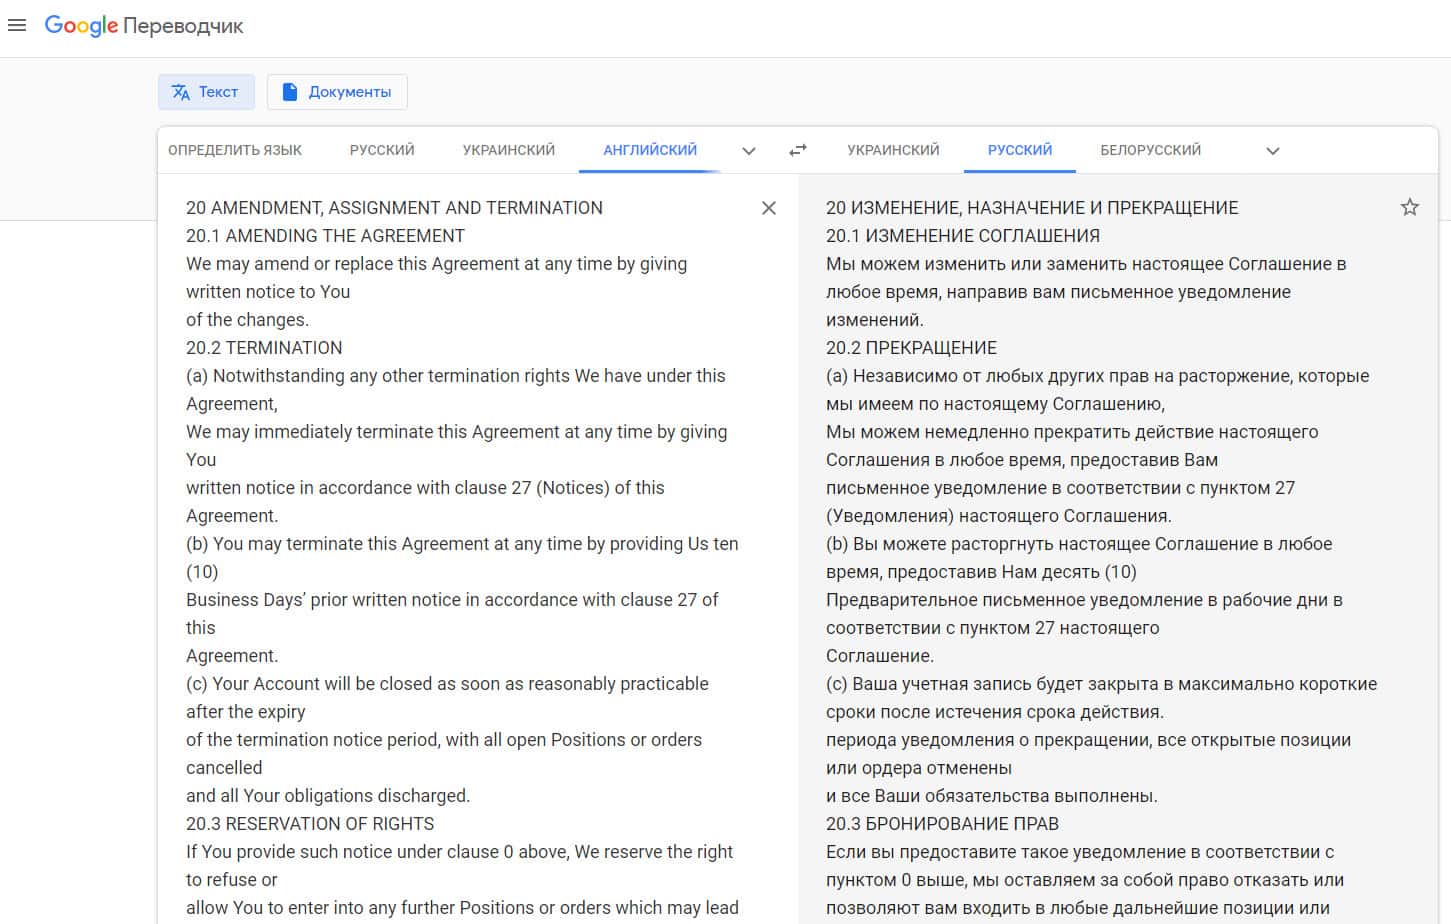Select Русский target language tab
This screenshot has width=1451, height=924.
pos(1019,150)
